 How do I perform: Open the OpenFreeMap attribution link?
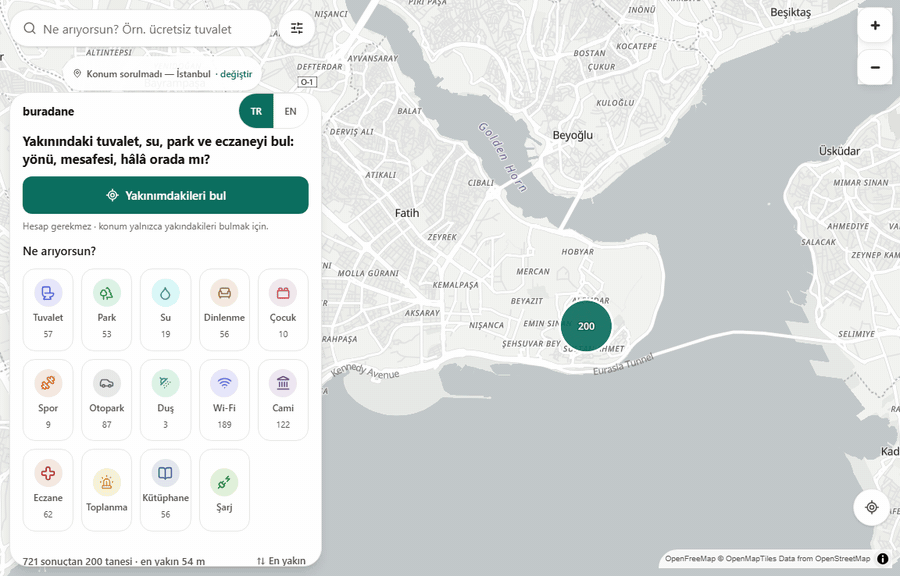coord(690,558)
